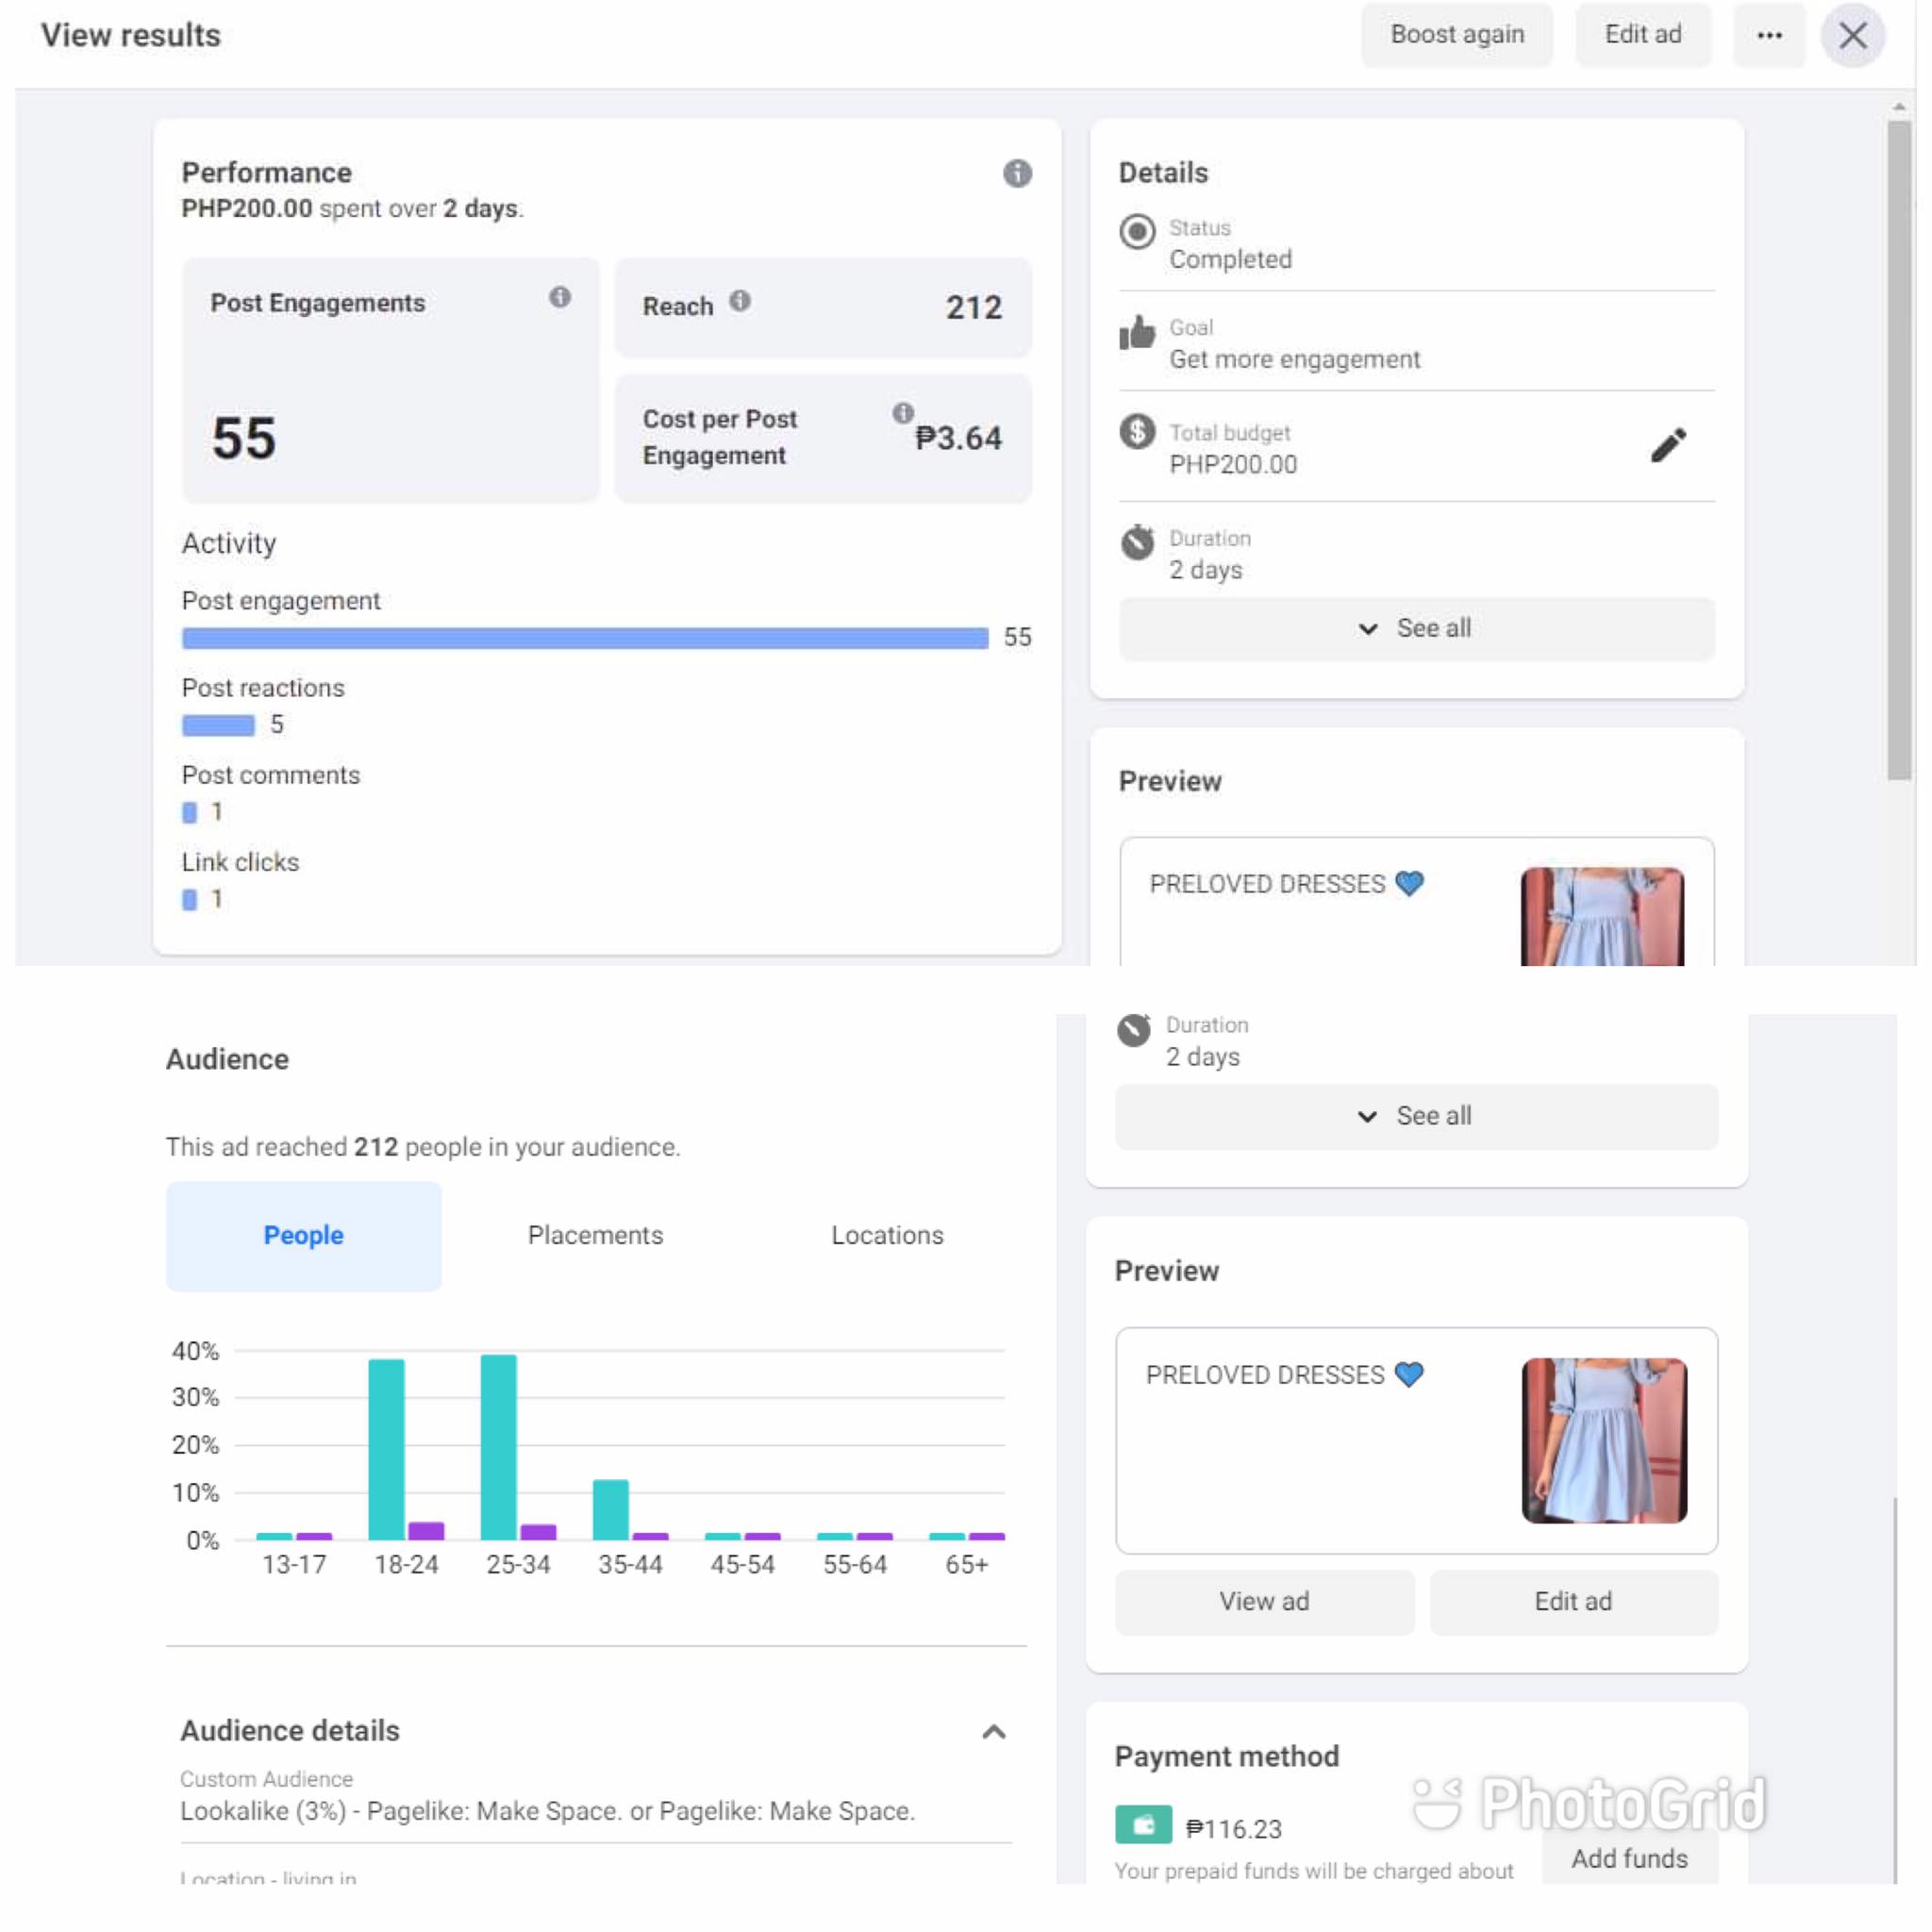Screen dimensions: 1932x1932
Task: Switch to the Placements tab
Action: pos(595,1236)
